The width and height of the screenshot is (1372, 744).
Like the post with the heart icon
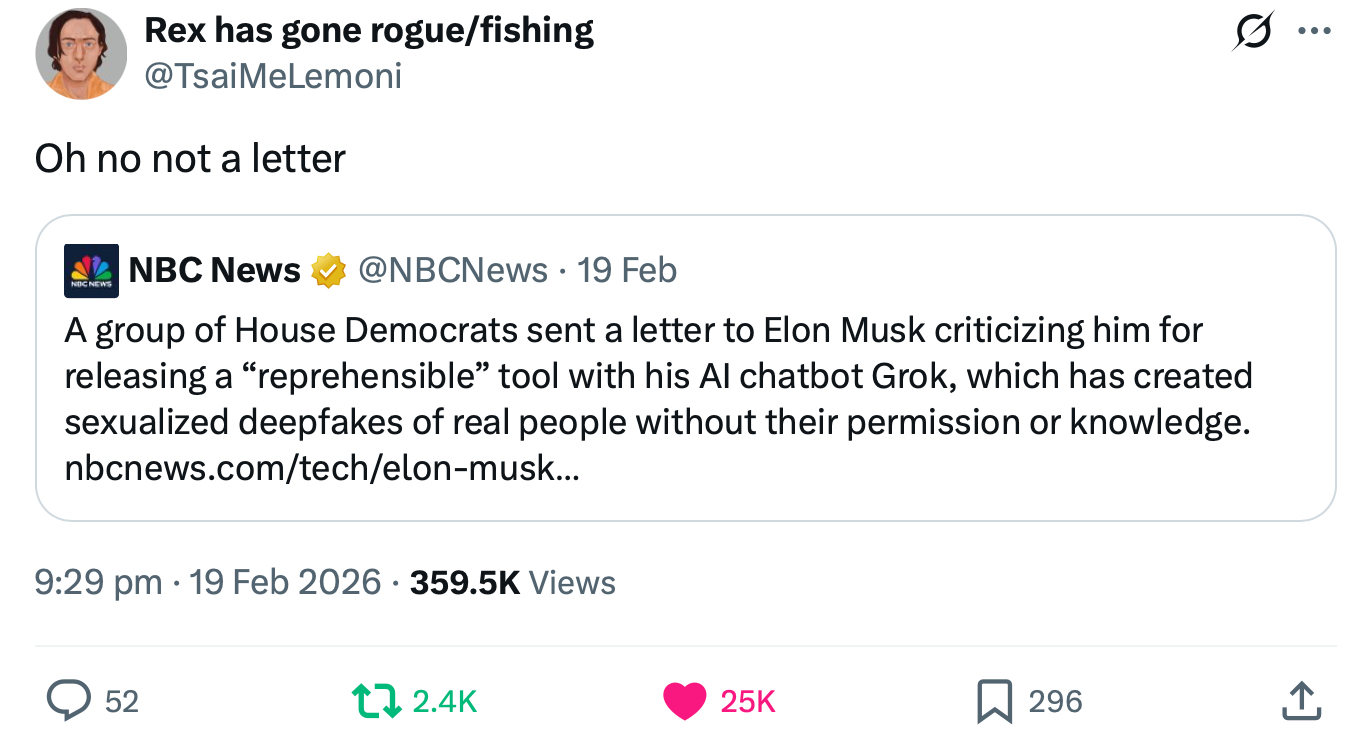coord(684,701)
